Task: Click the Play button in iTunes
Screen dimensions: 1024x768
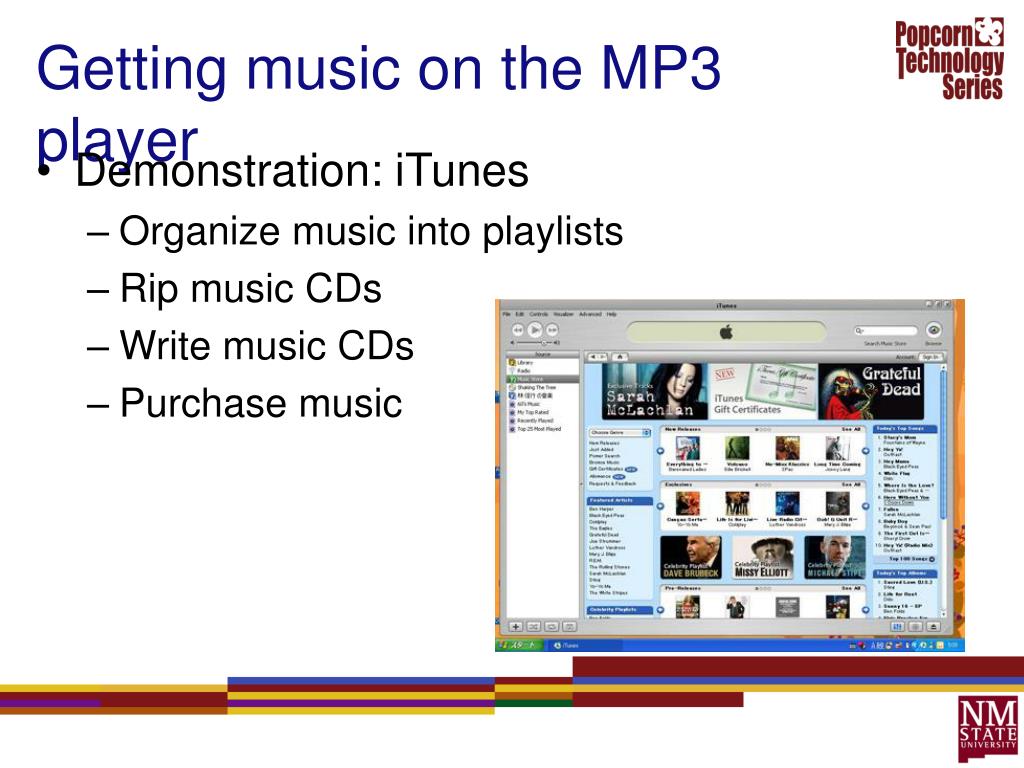Action: pyautogui.click(x=535, y=330)
